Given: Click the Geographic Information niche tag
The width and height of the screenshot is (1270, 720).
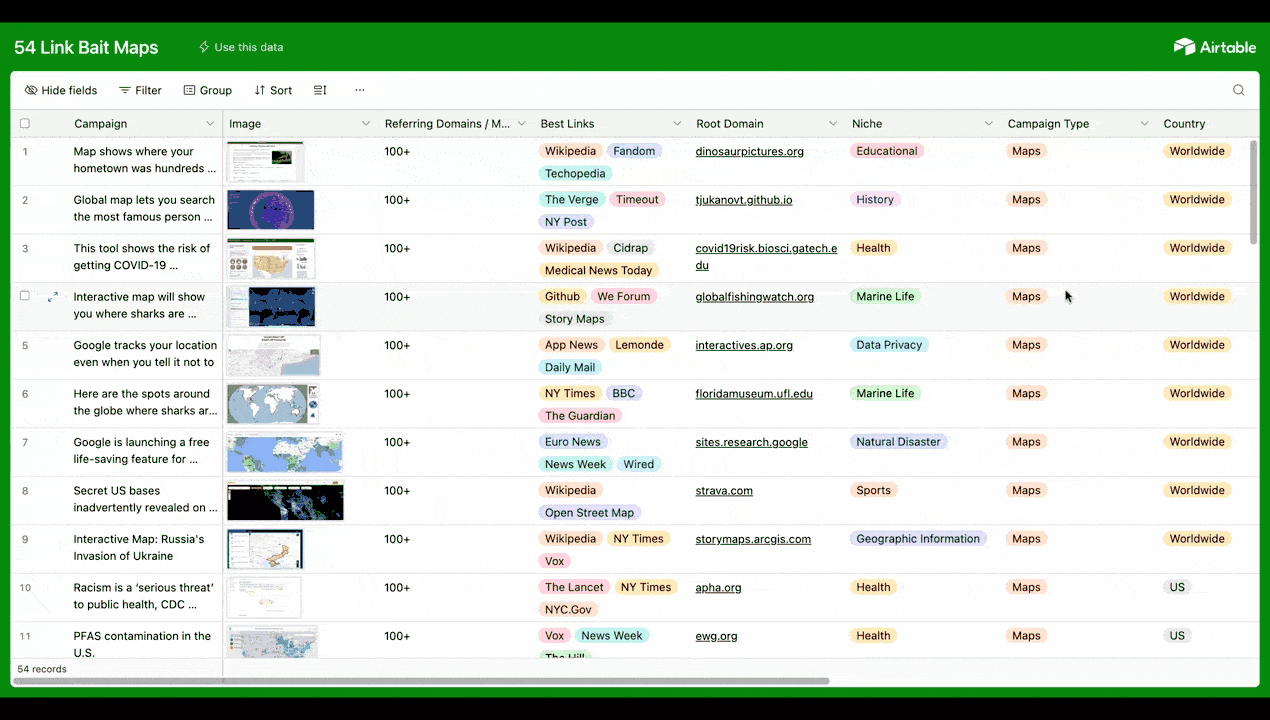Looking at the screenshot, I should (x=918, y=539).
